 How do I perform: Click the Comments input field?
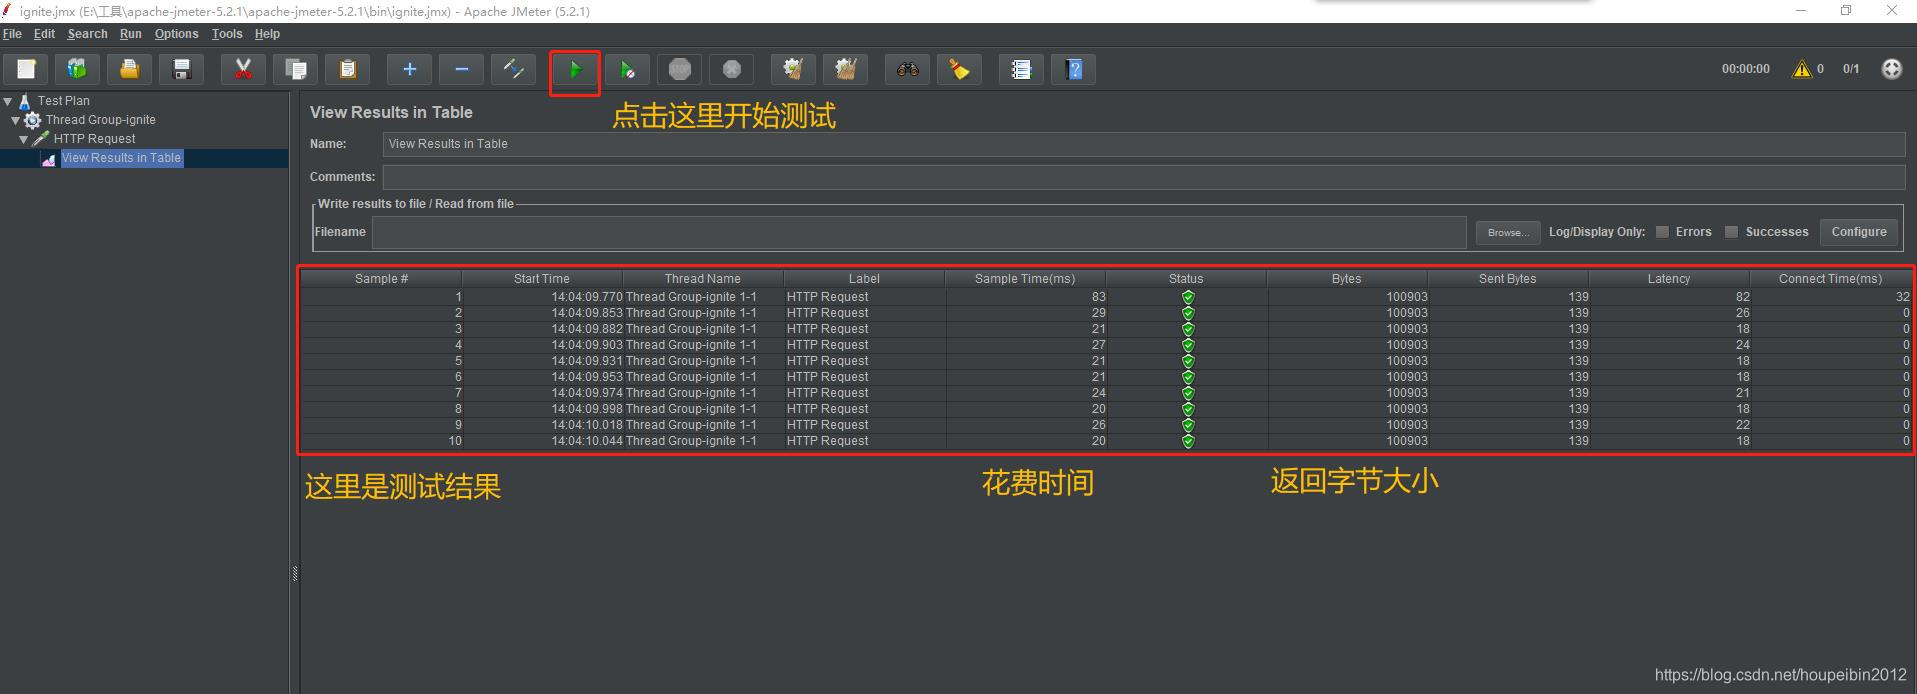1143,177
